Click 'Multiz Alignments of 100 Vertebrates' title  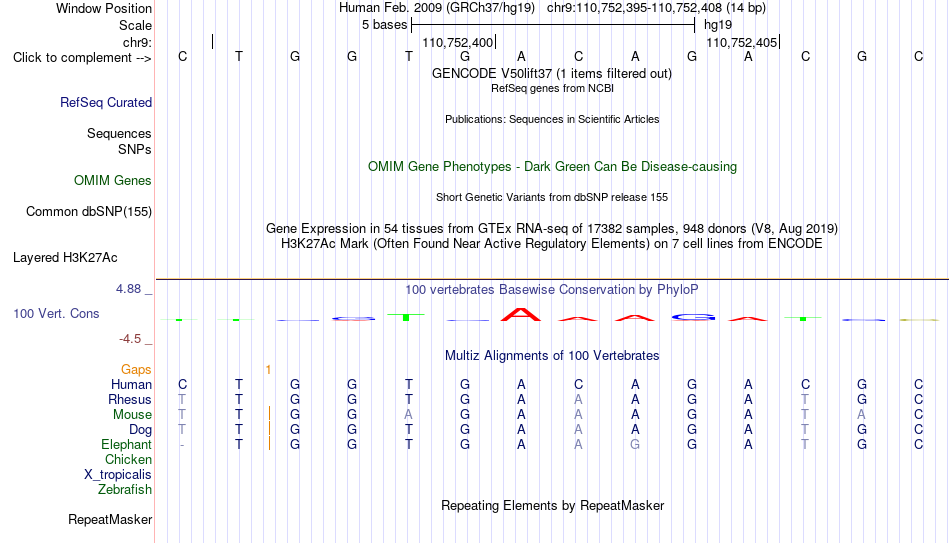[552, 356]
